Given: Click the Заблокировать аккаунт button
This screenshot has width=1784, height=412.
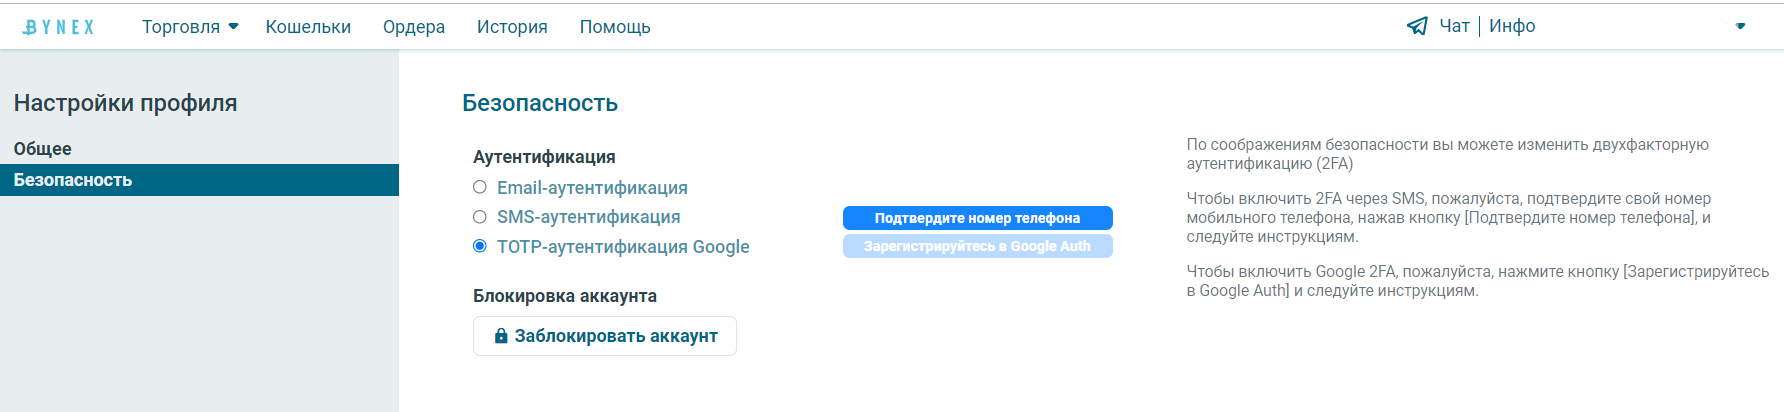Looking at the screenshot, I should pyautogui.click(x=605, y=336).
